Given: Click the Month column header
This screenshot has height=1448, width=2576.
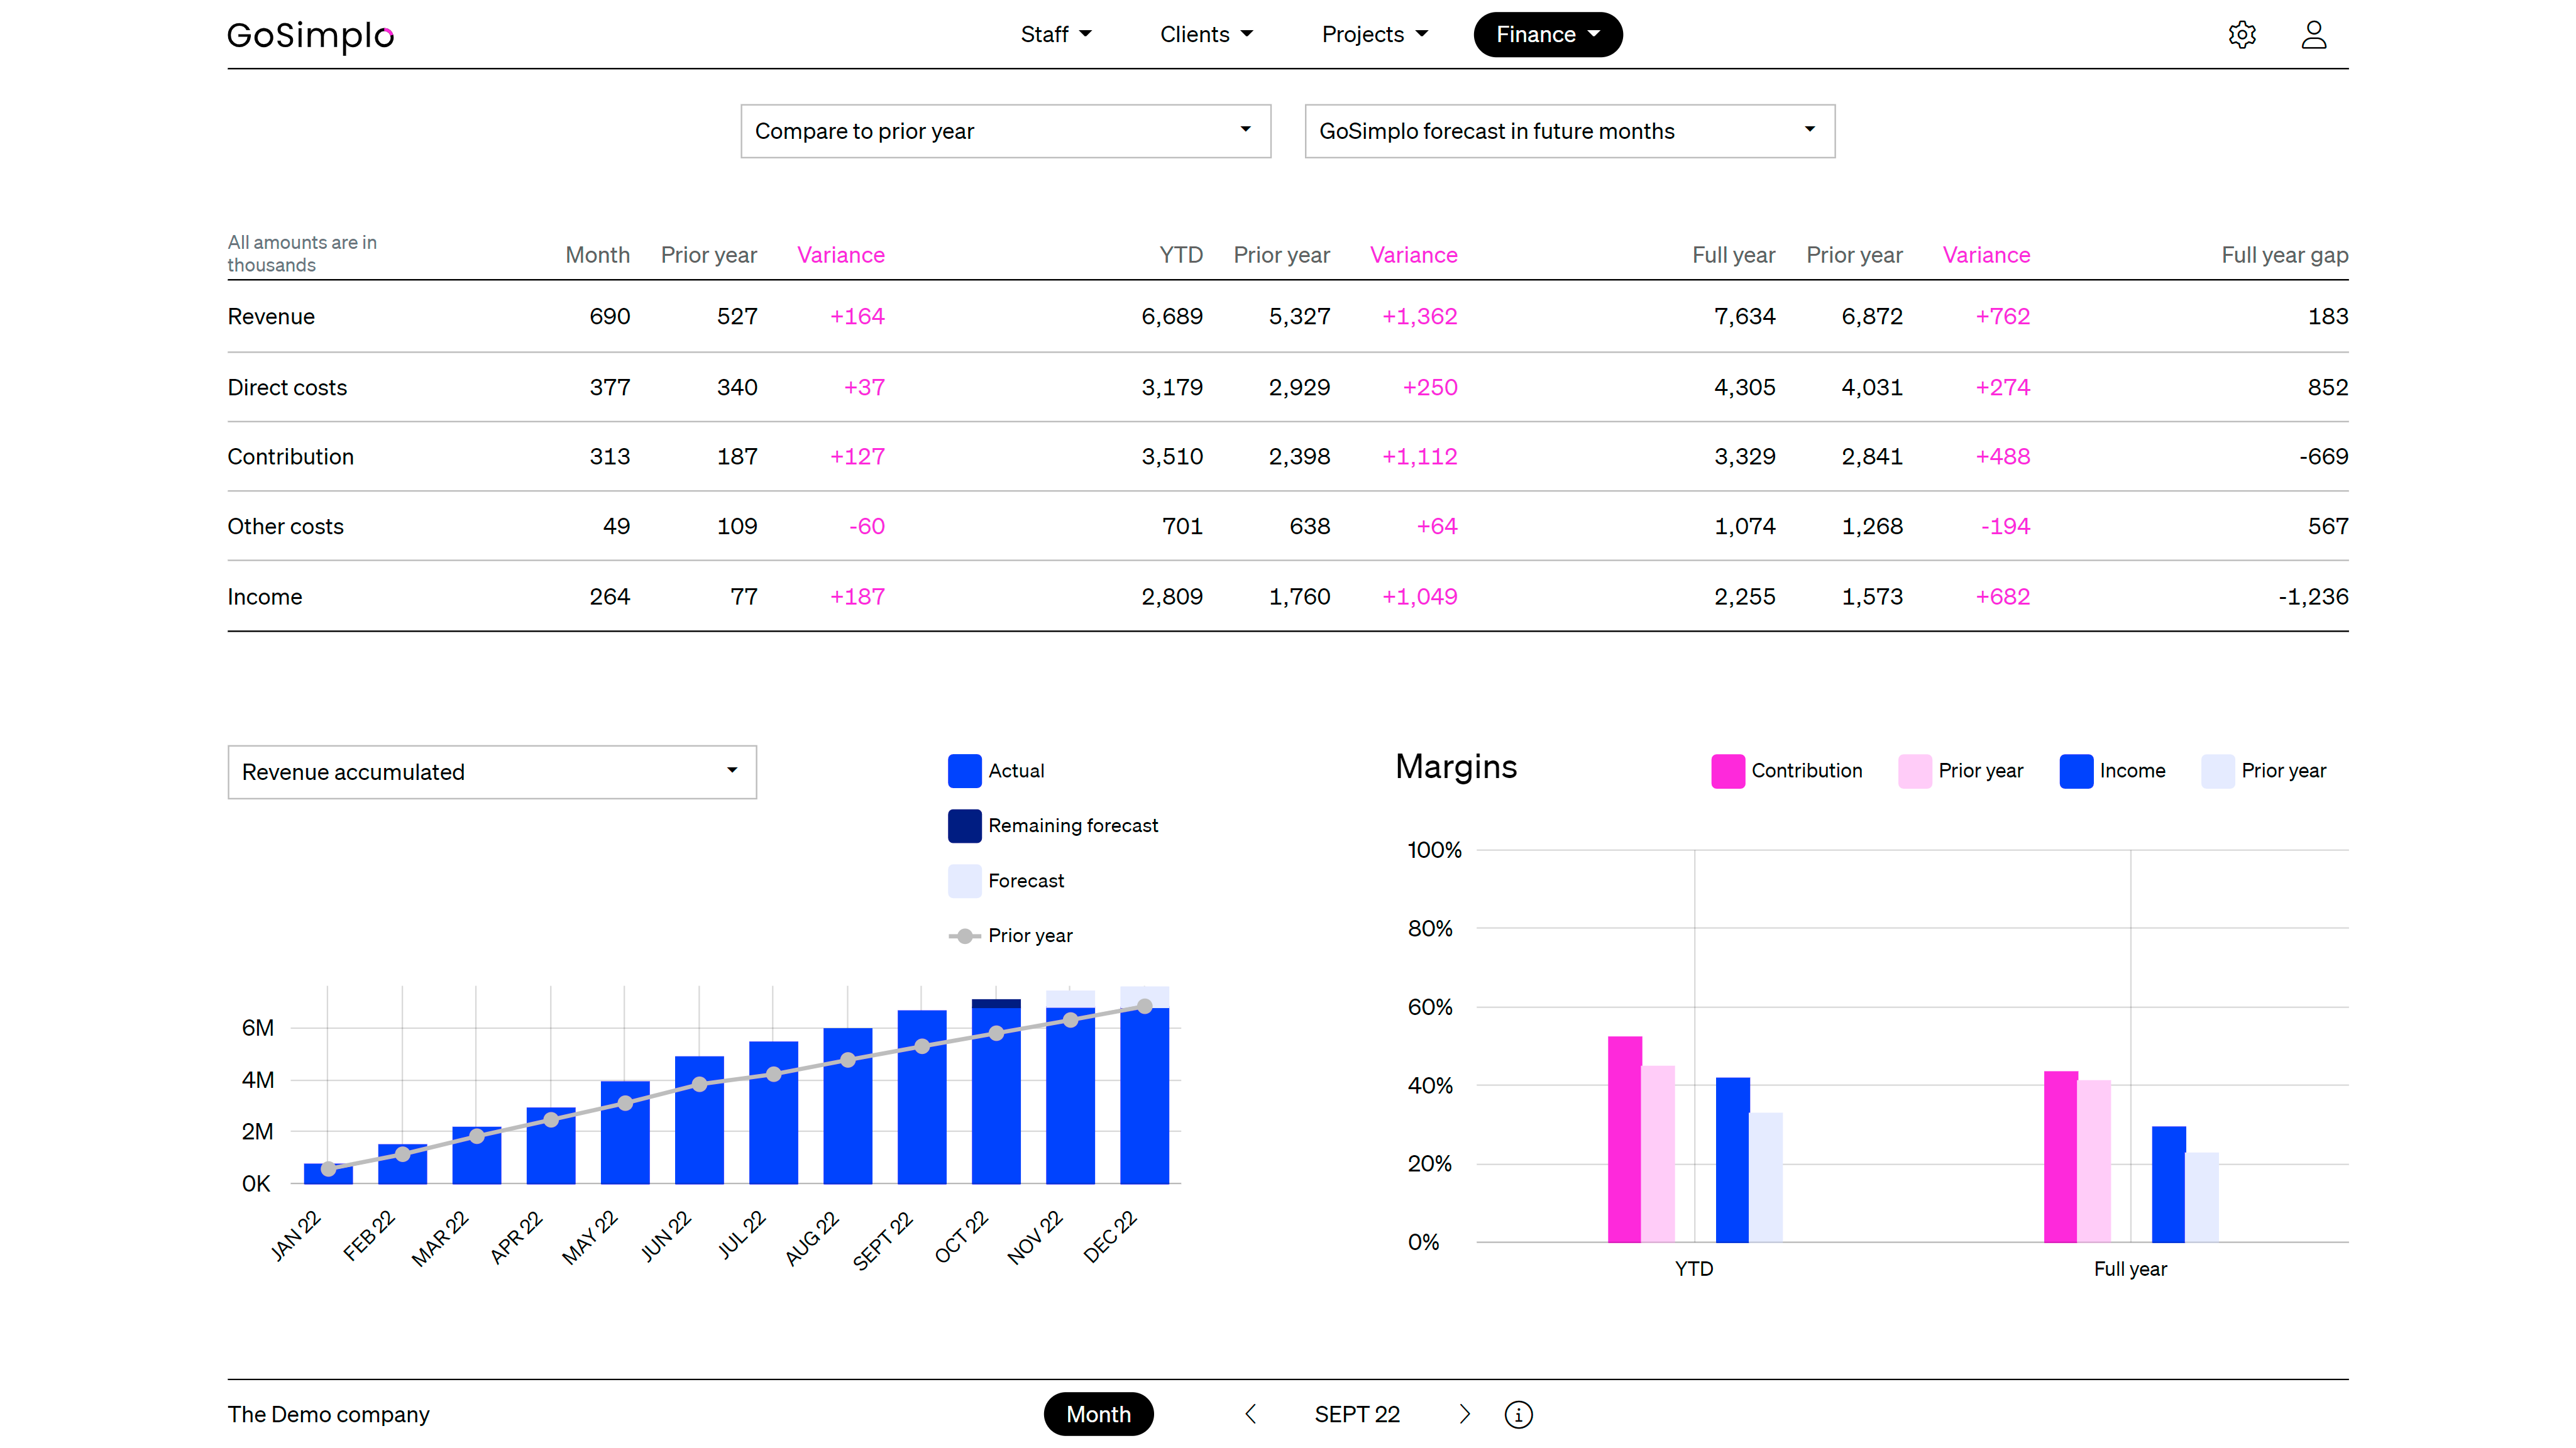Looking at the screenshot, I should pos(597,255).
